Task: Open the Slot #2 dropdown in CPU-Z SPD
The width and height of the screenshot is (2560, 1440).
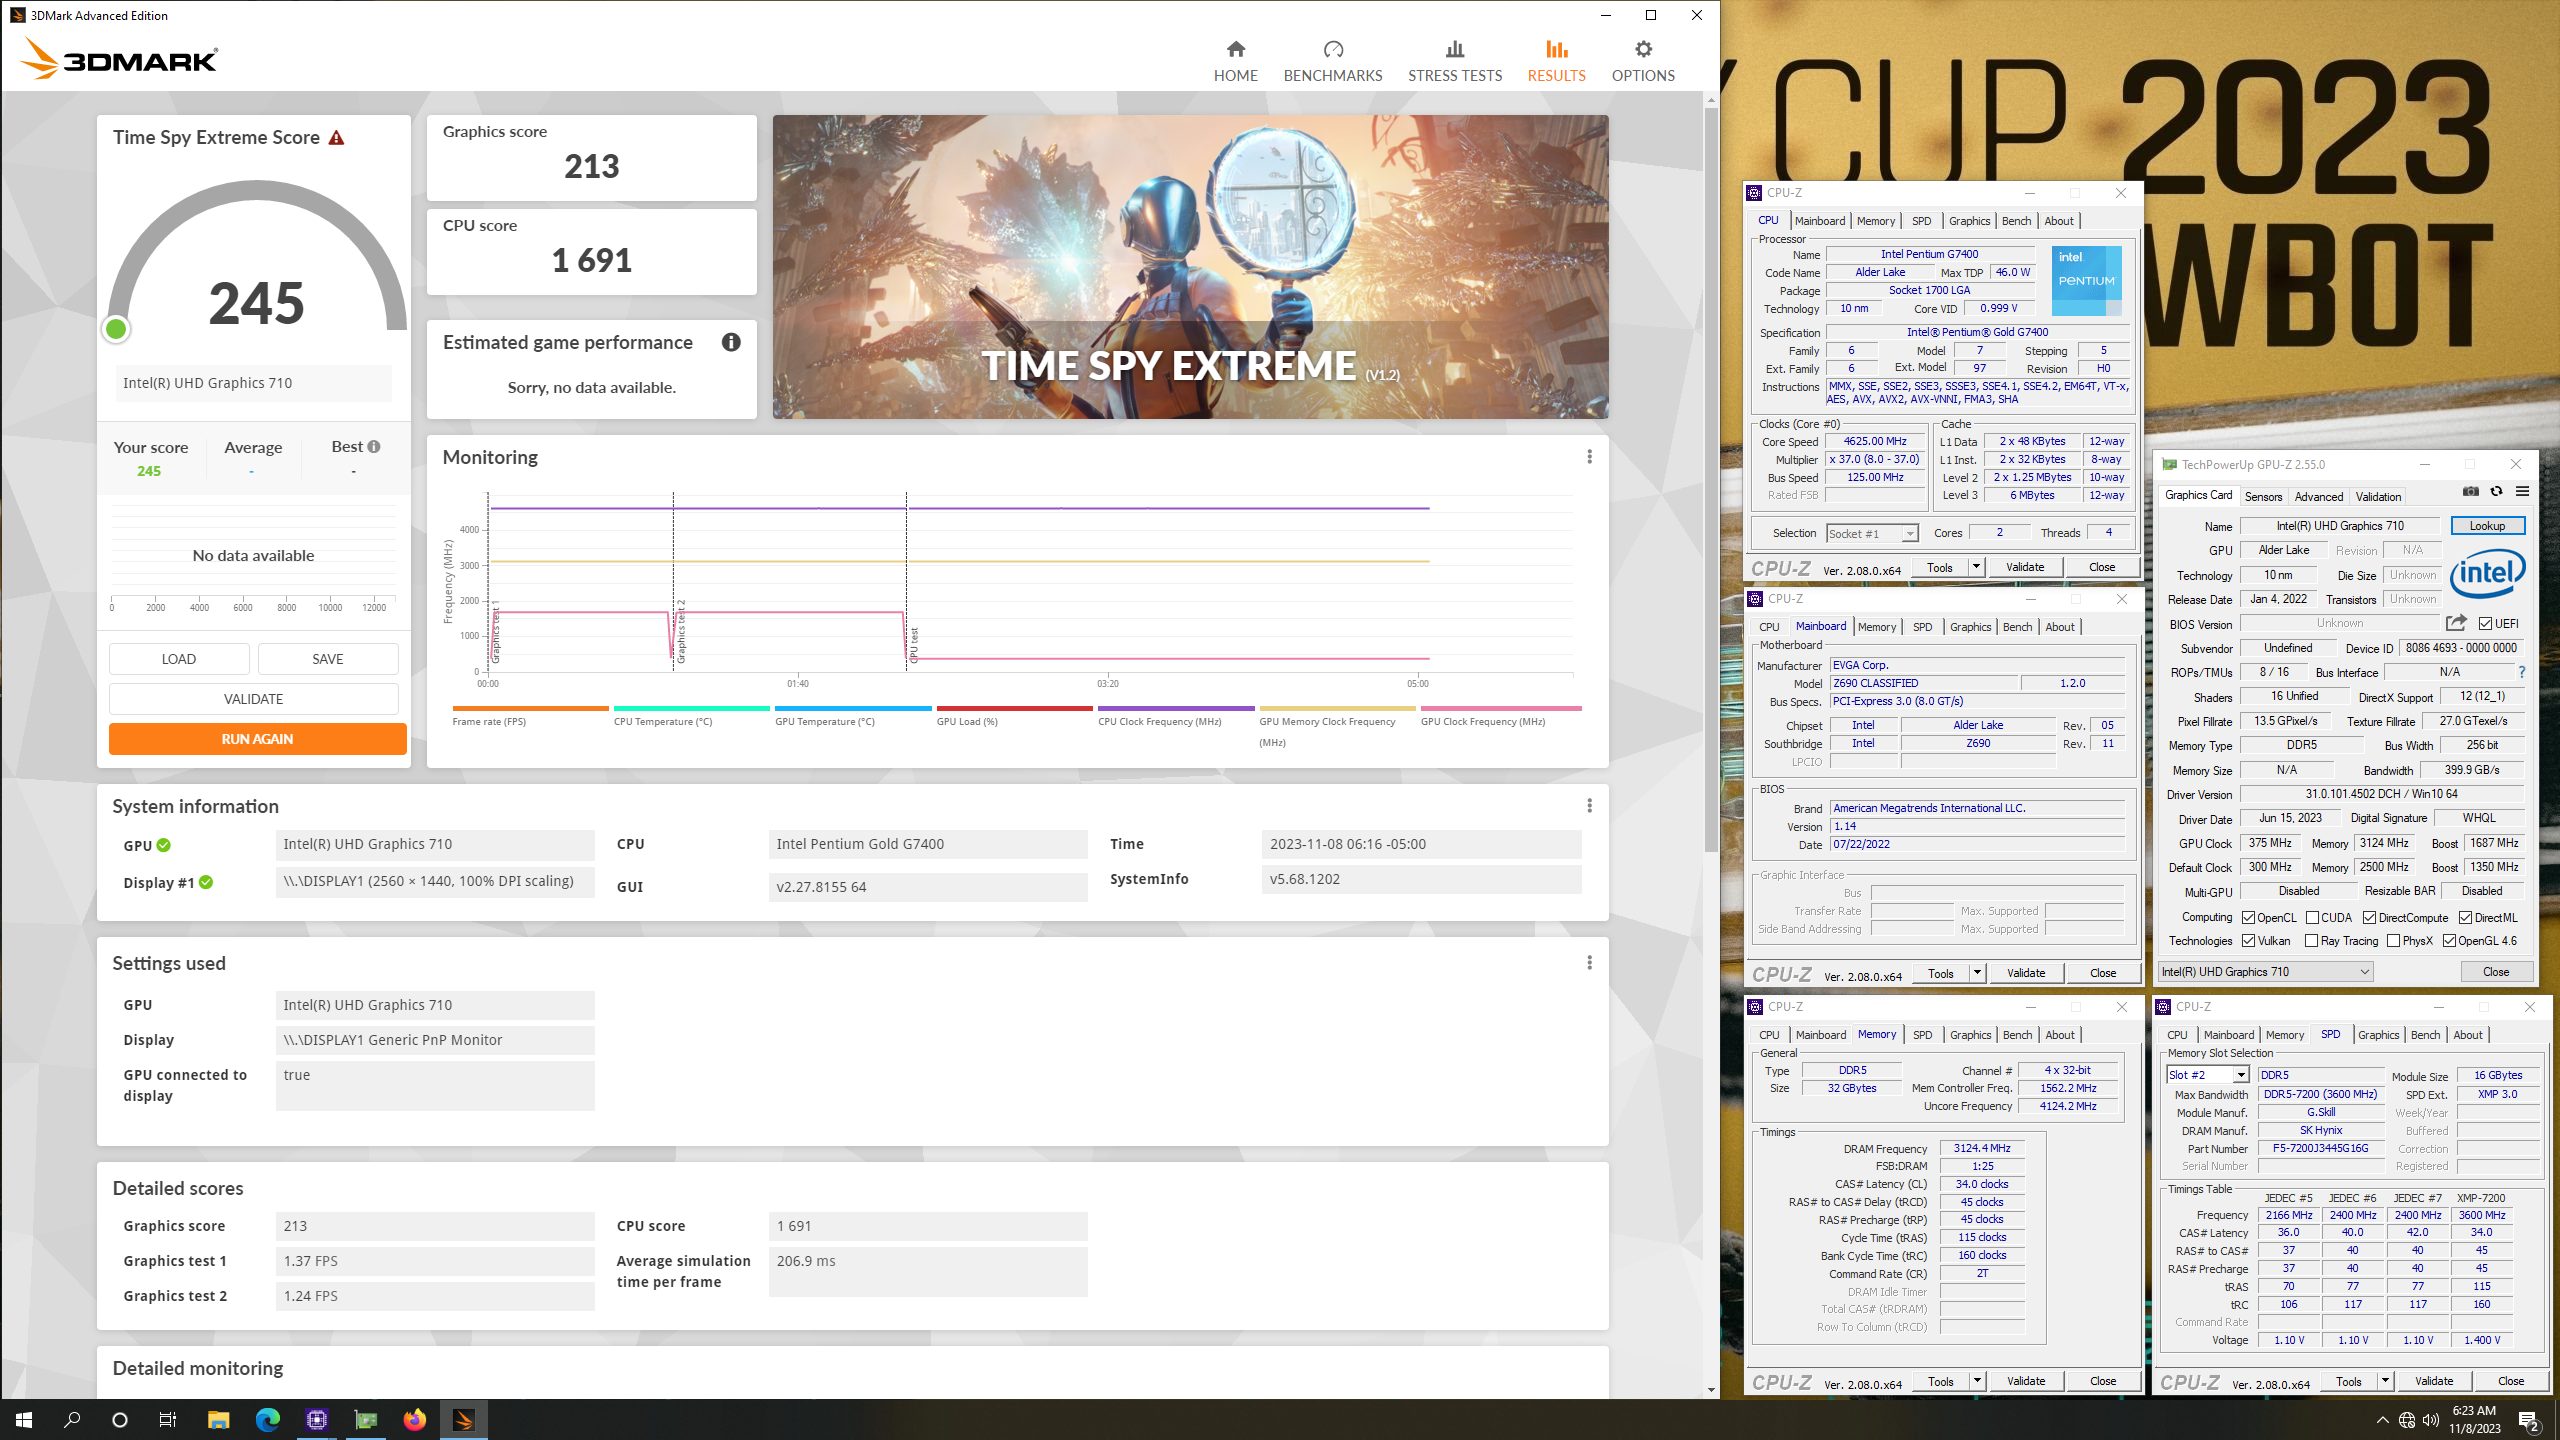Action: point(2209,1075)
